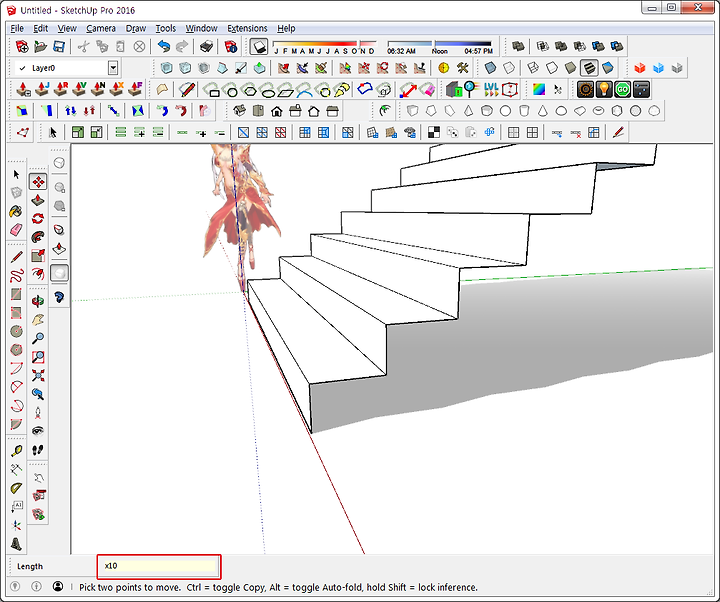Choose the Protractor tool

click(17, 488)
